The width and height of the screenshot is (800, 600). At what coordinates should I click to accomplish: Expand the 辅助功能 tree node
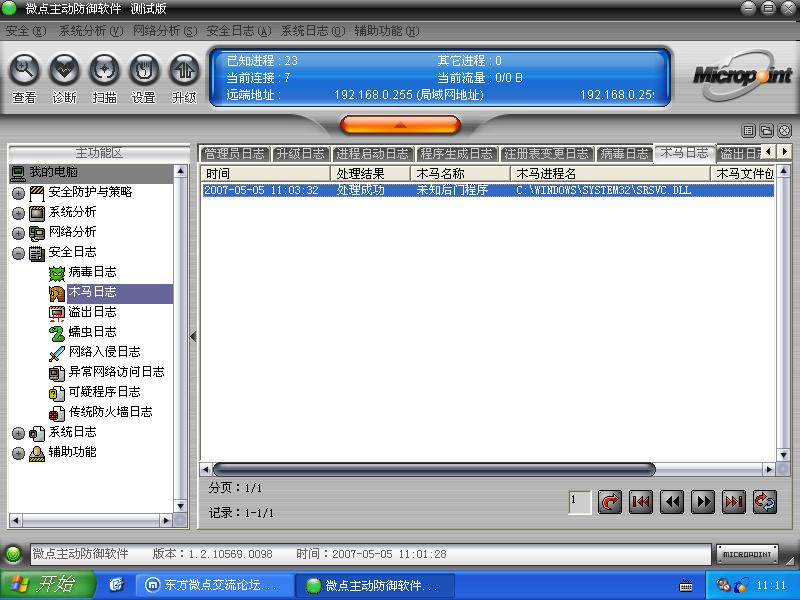(x=18, y=453)
